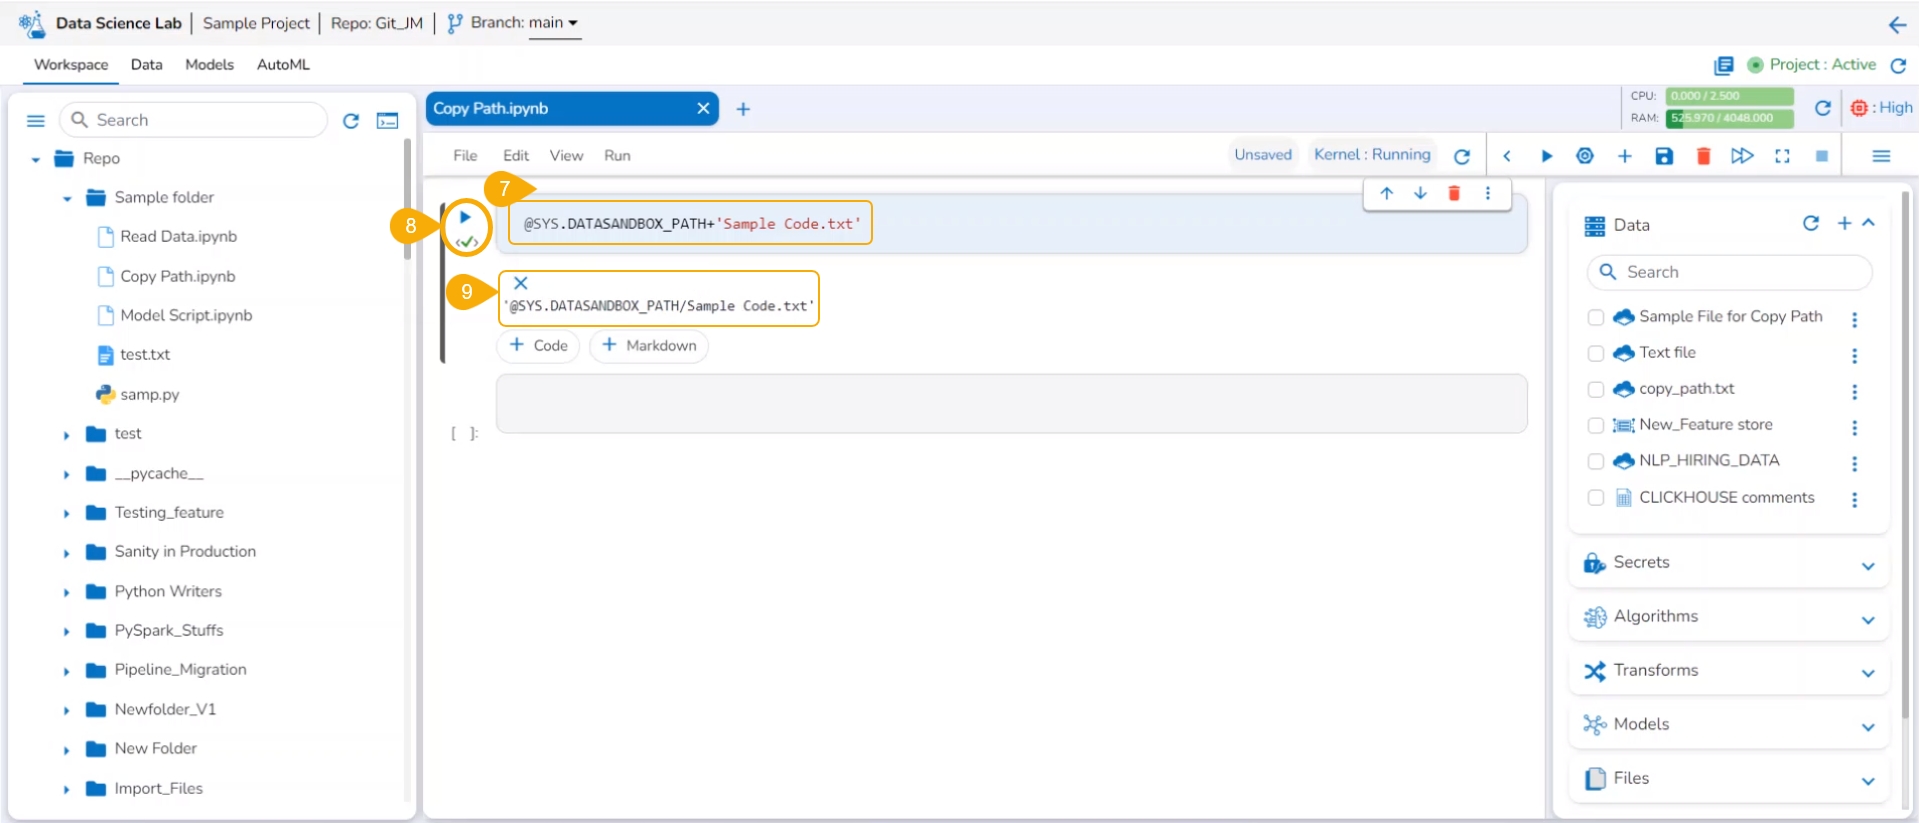Click the repo Search field
This screenshot has height=823, width=1919.
click(194, 120)
